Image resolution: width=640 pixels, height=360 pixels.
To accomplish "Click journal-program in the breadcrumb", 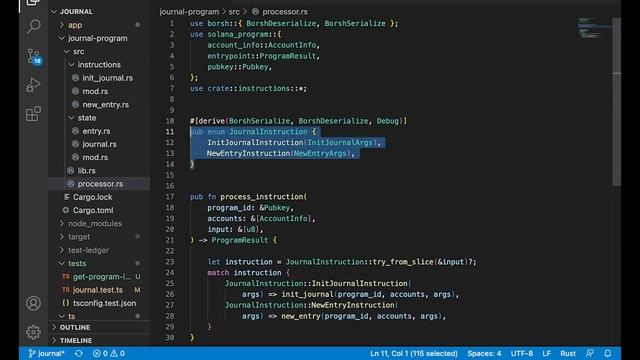I will coord(189,12).
